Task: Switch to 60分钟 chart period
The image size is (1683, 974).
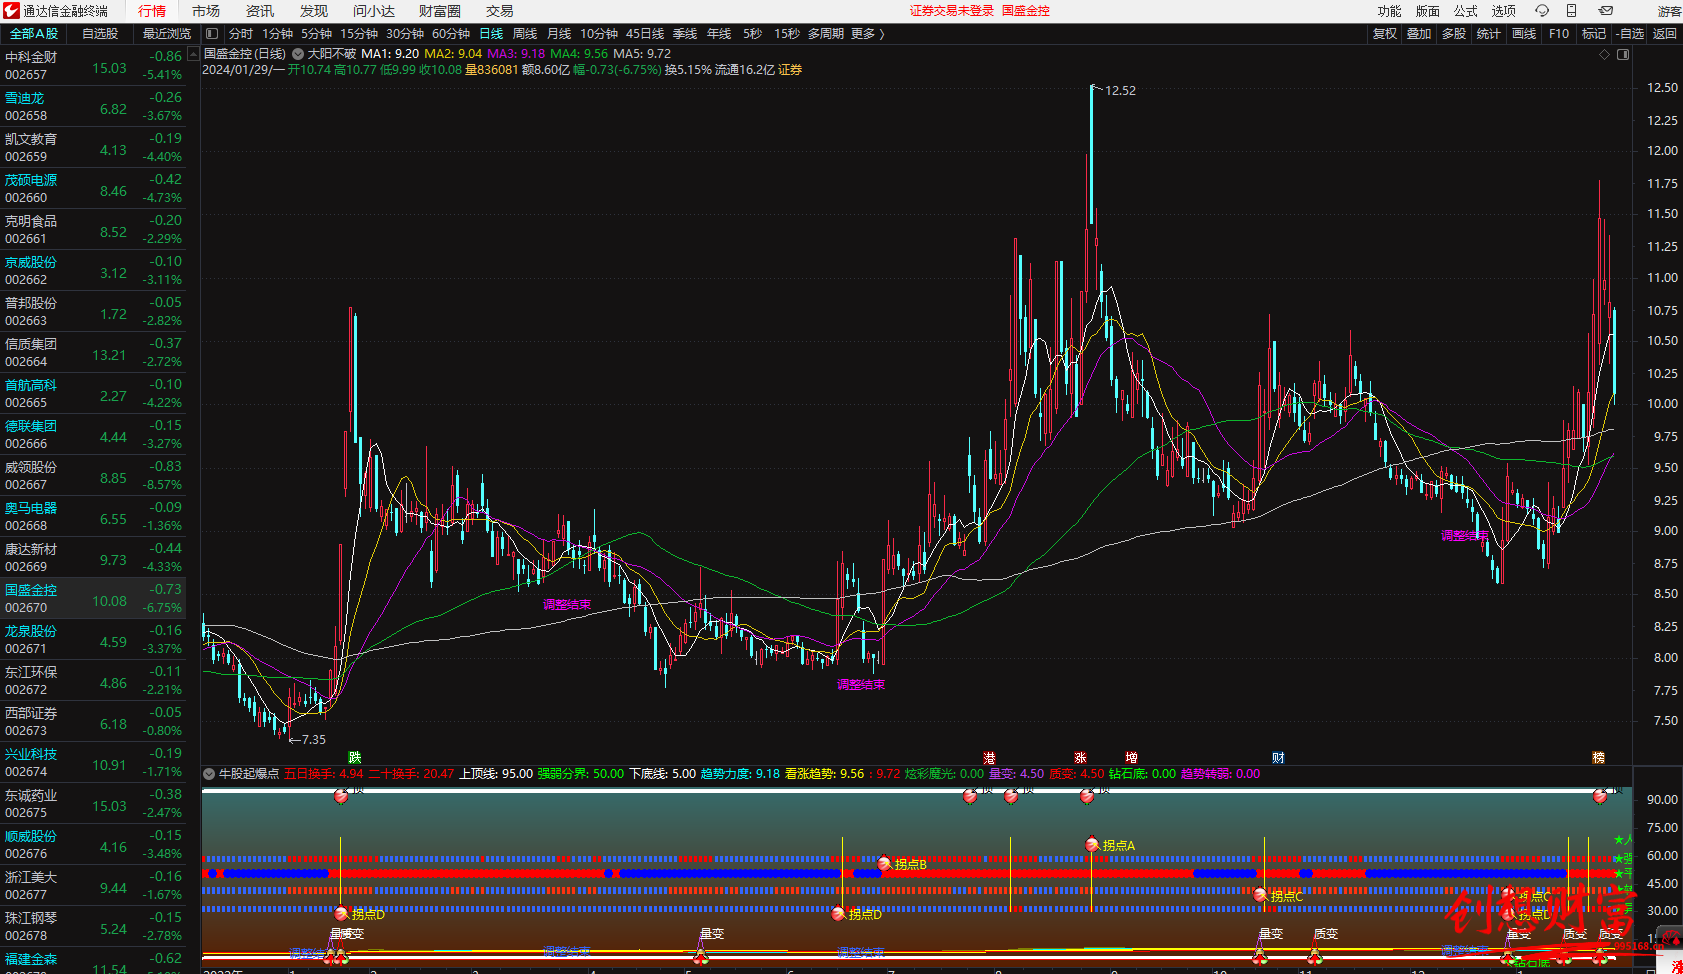Action: 451,34
